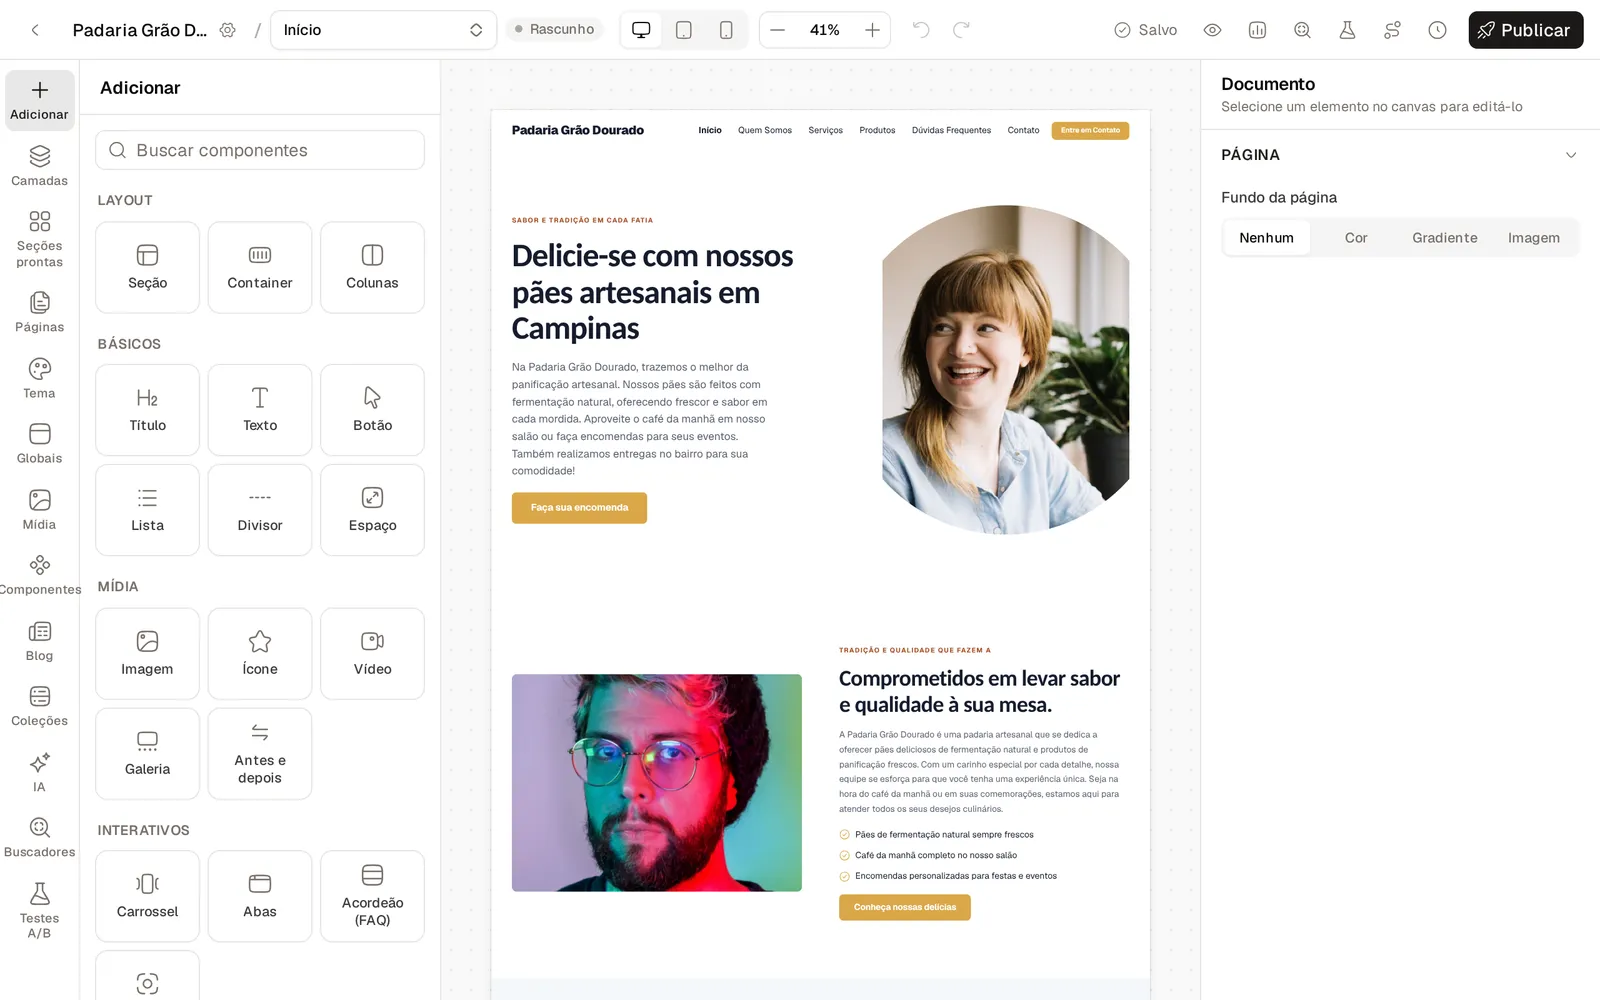1600x1000 pixels.
Task: Select Imagem page background option
Action: 1534,238
